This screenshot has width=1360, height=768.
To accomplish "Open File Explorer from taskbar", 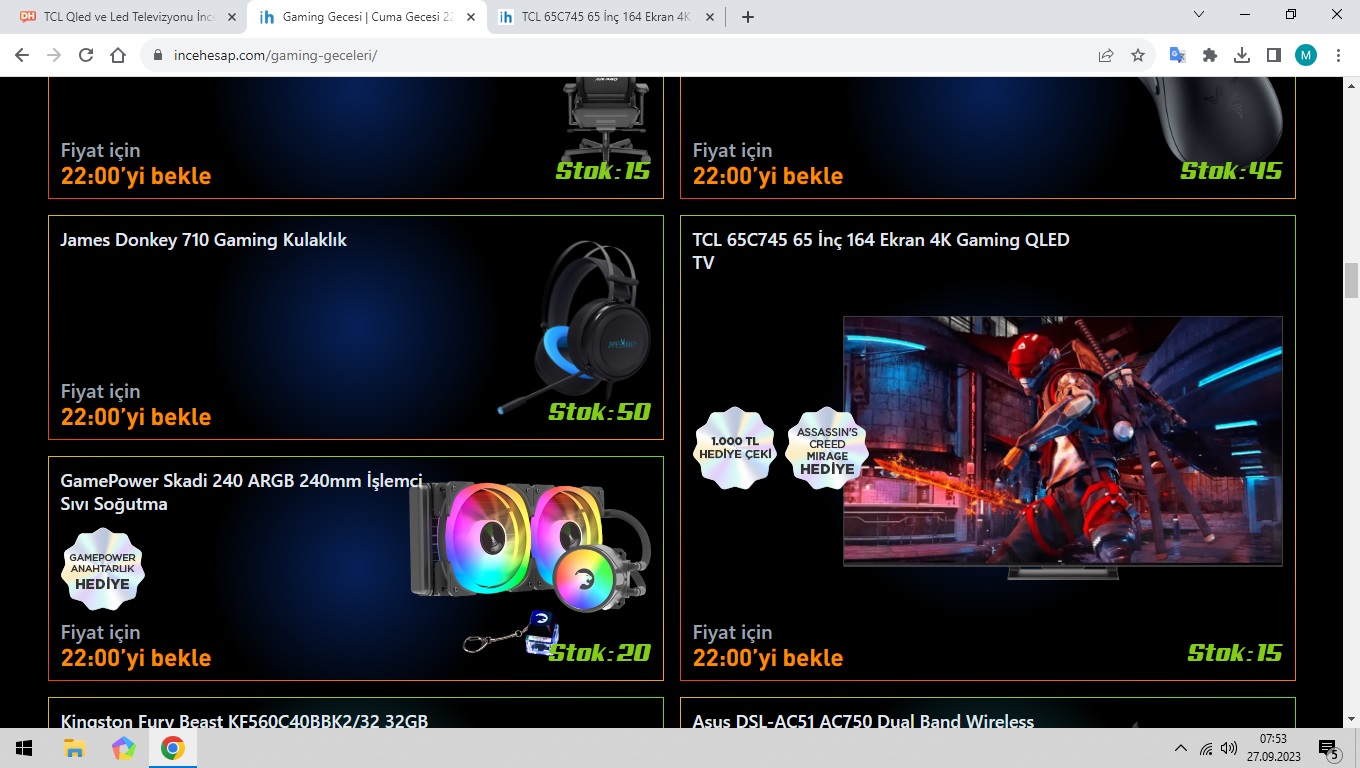I will point(74,748).
